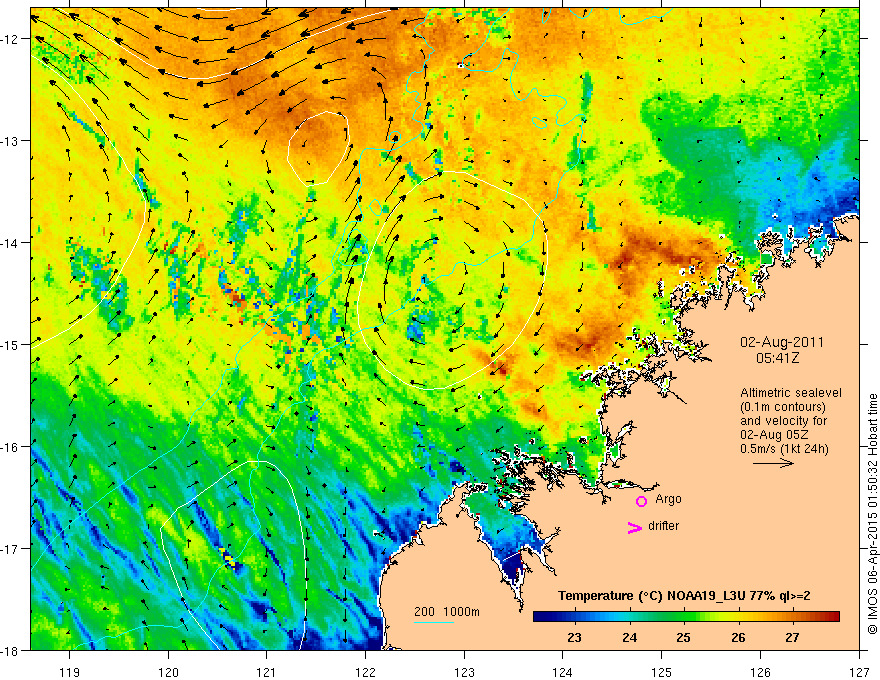Click the longitude label 127
This screenshot has height=680, width=880.
pos(859,673)
